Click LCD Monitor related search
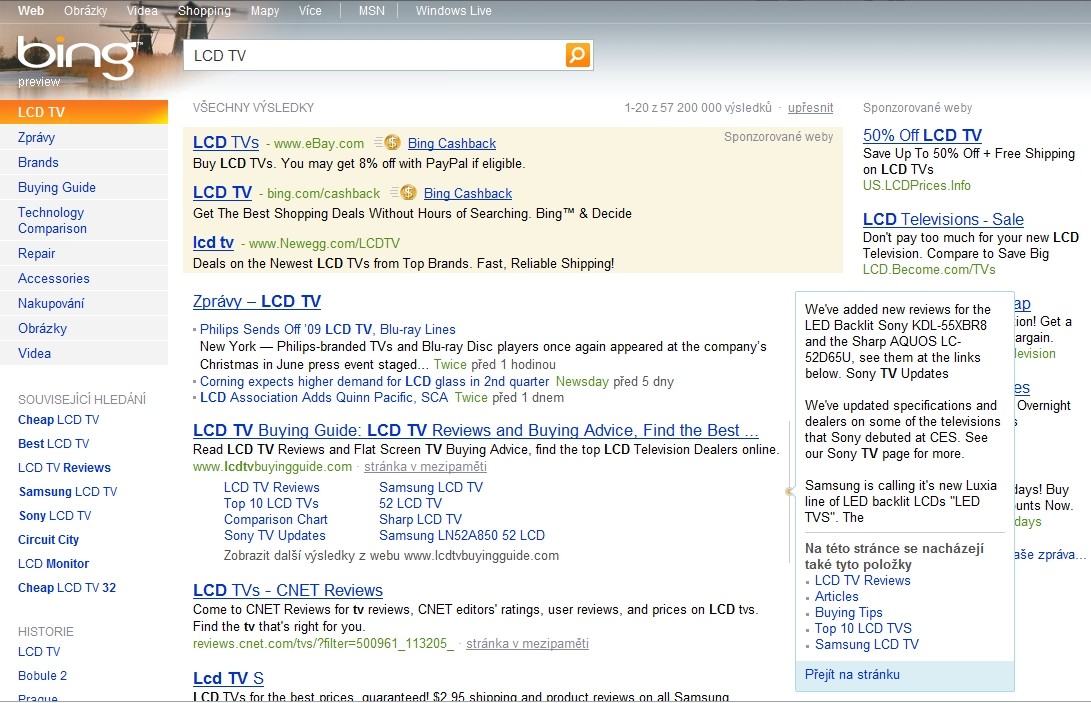The width and height of the screenshot is (1091, 703). coord(54,564)
